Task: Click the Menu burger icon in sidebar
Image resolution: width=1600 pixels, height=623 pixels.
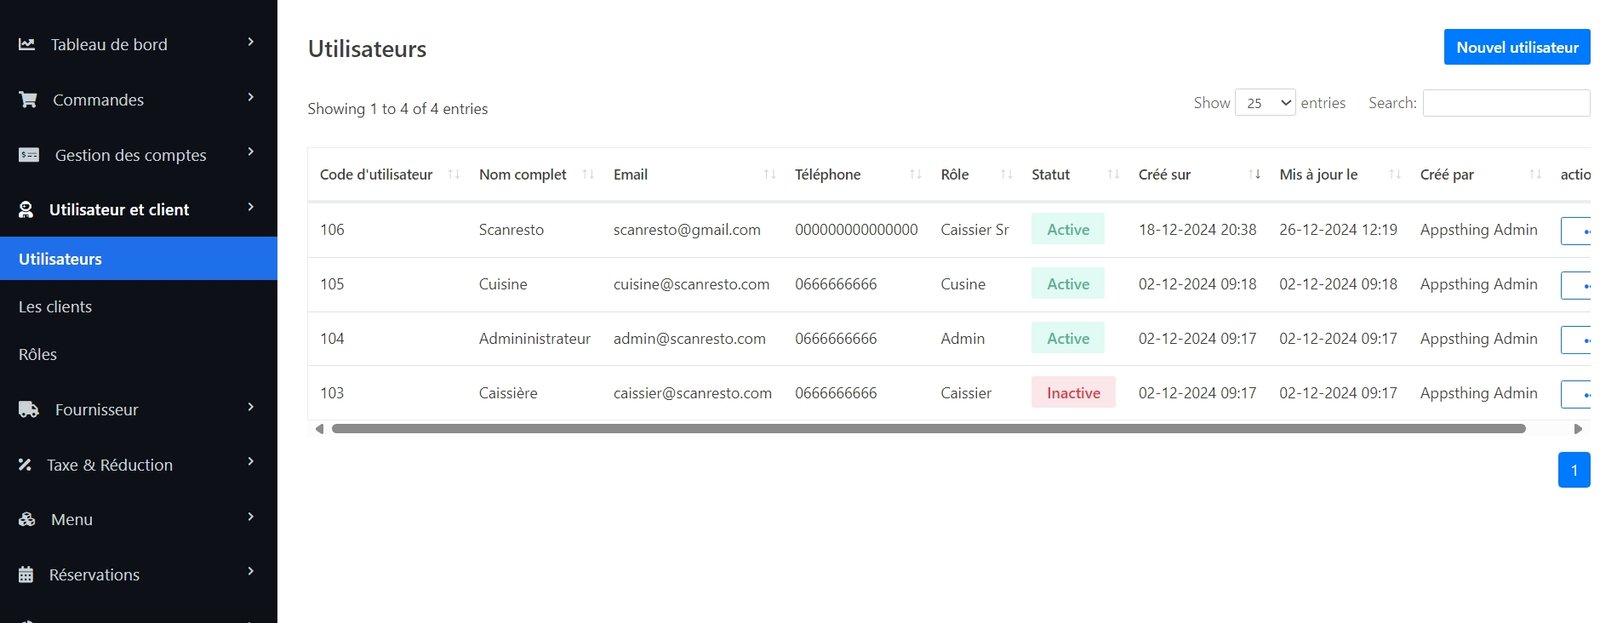Action: pos(27,520)
